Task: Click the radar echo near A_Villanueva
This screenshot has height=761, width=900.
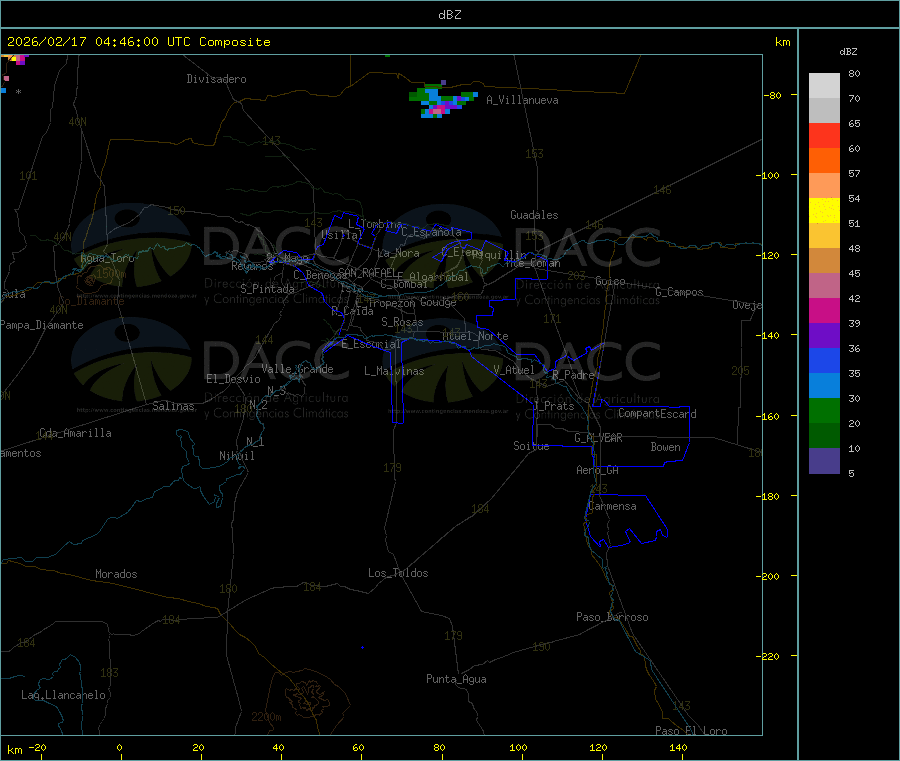Action: click(443, 100)
